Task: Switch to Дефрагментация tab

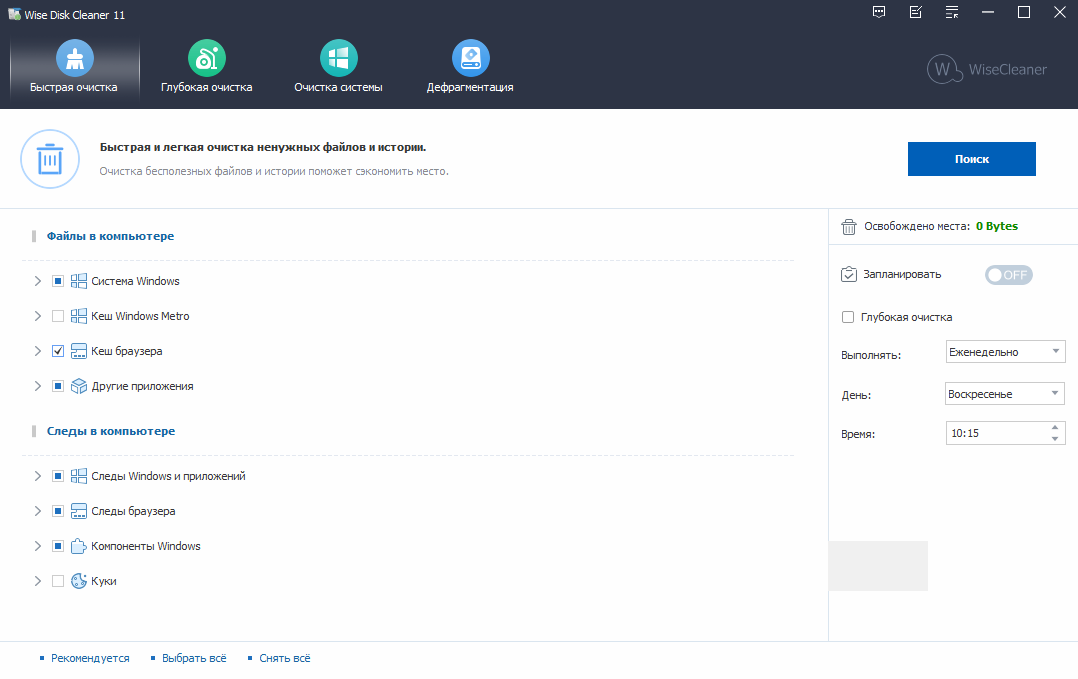Action: click(470, 67)
